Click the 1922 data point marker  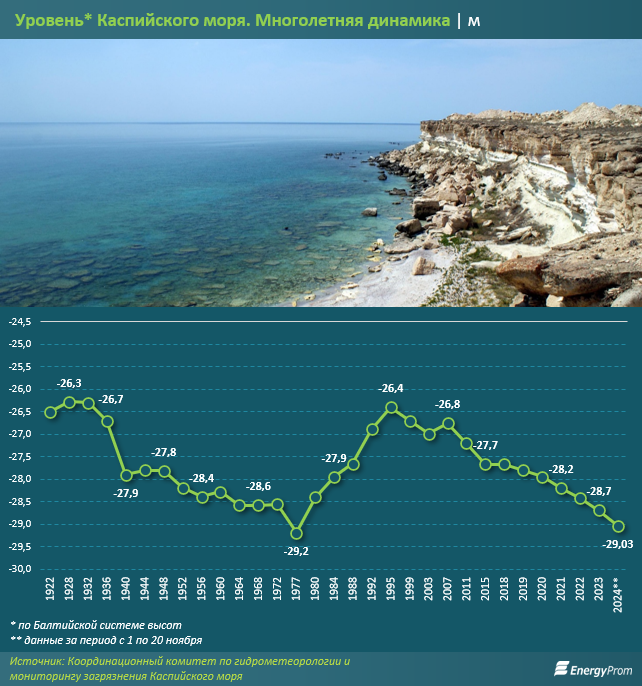click(50, 412)
